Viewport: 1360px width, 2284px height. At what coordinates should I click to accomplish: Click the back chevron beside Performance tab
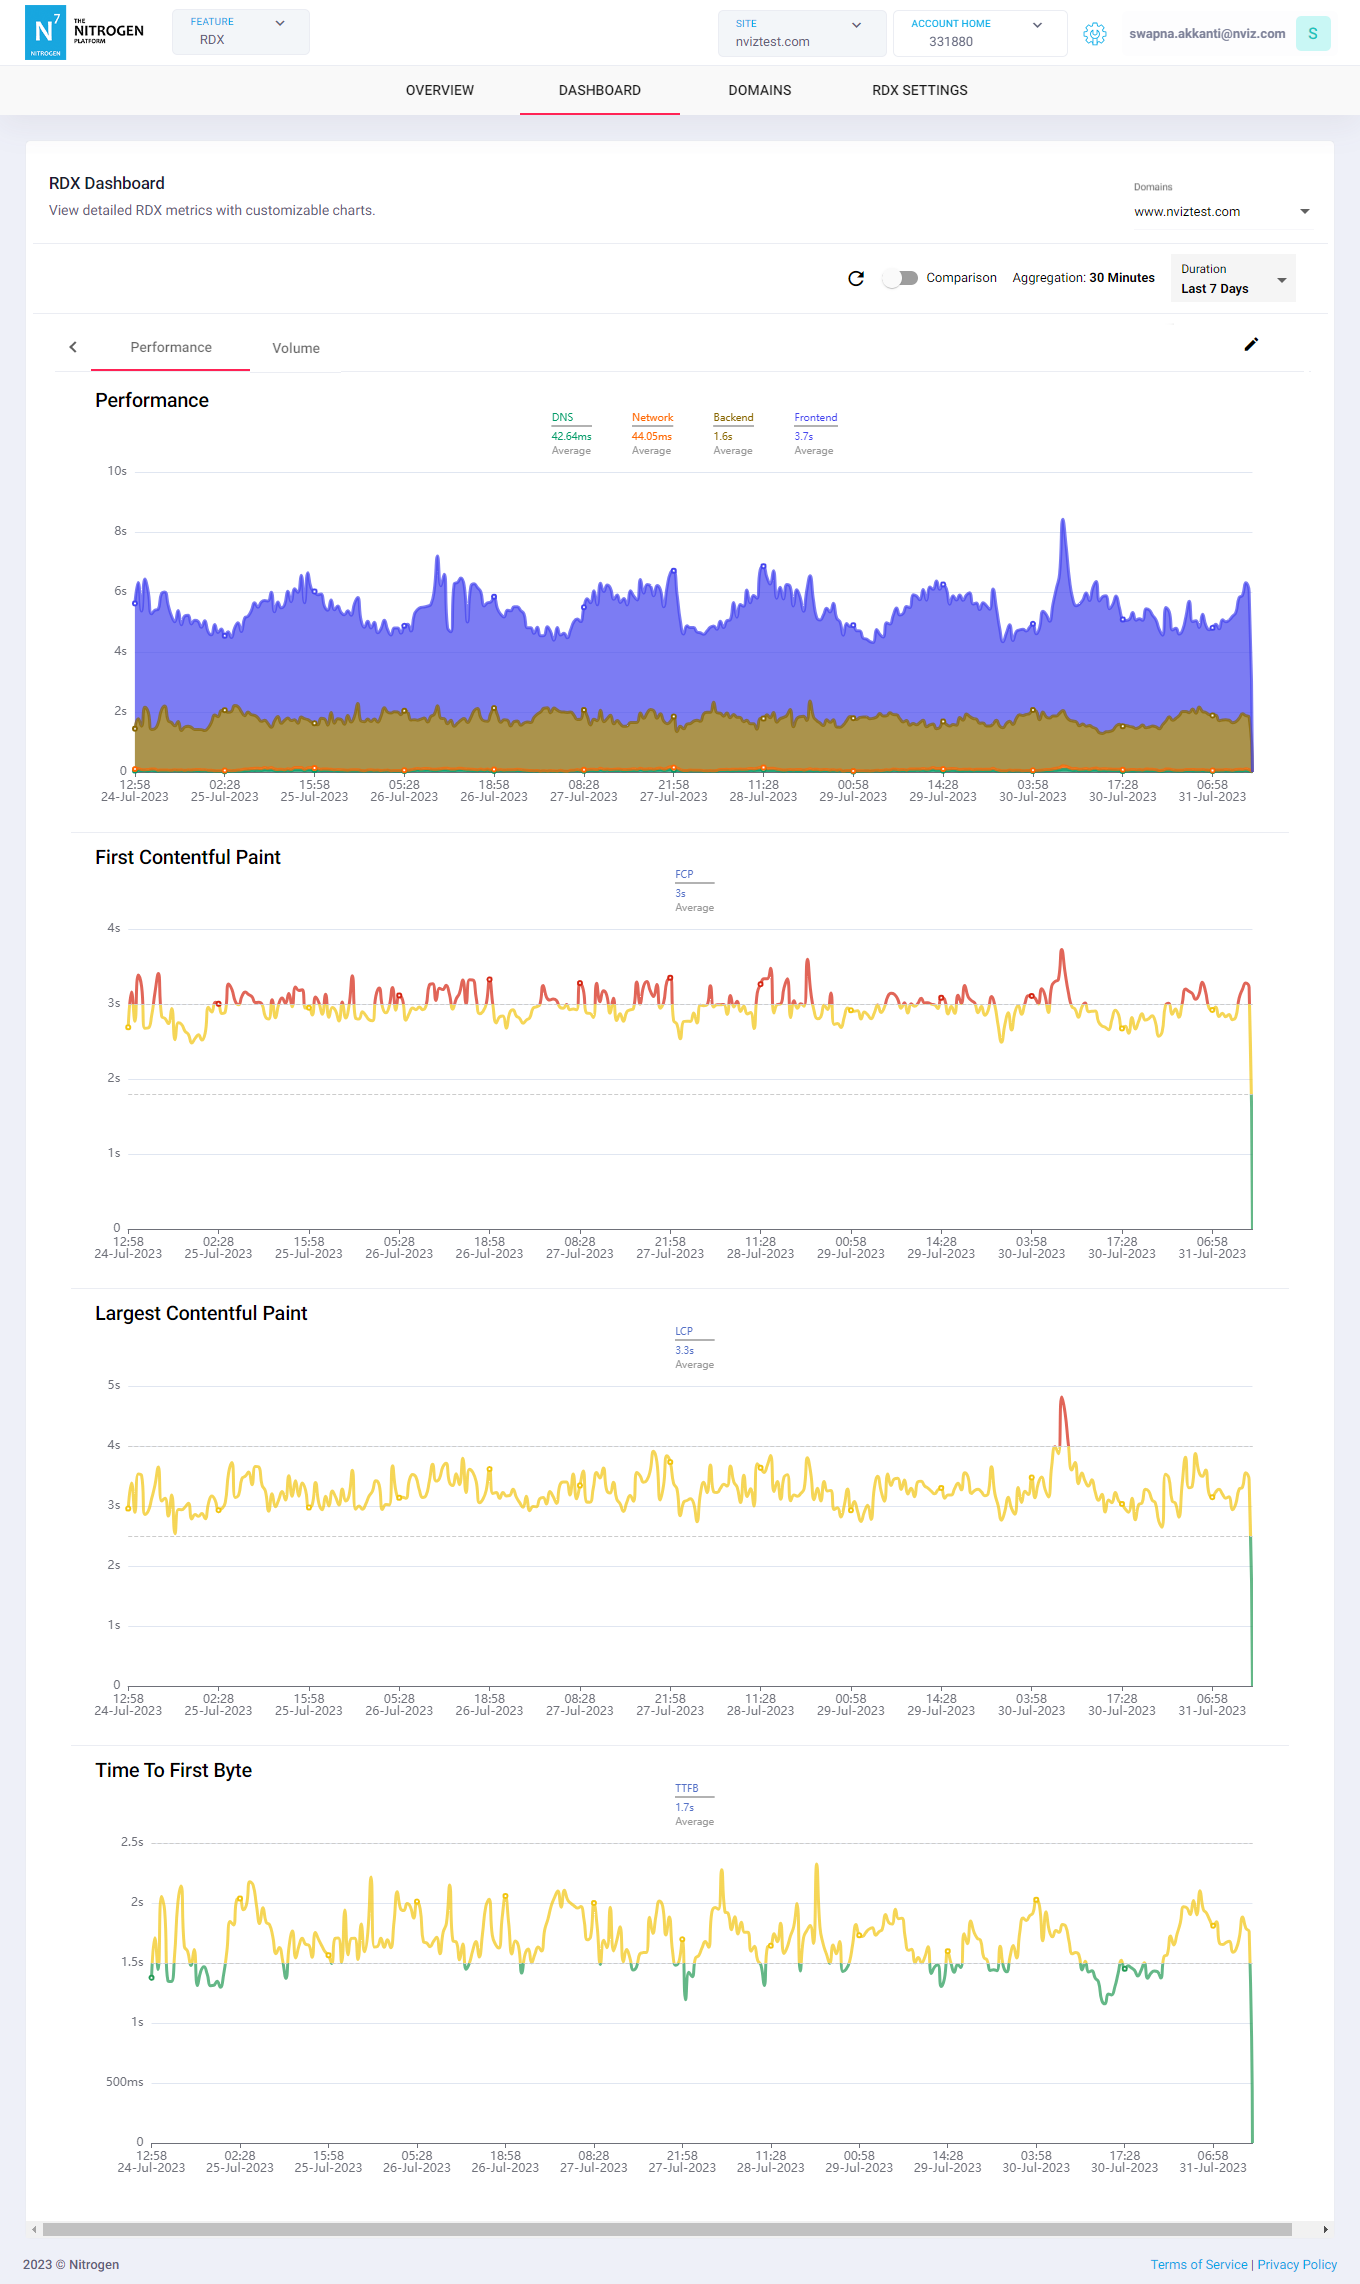pyautogui.click(x=73, y=347)
